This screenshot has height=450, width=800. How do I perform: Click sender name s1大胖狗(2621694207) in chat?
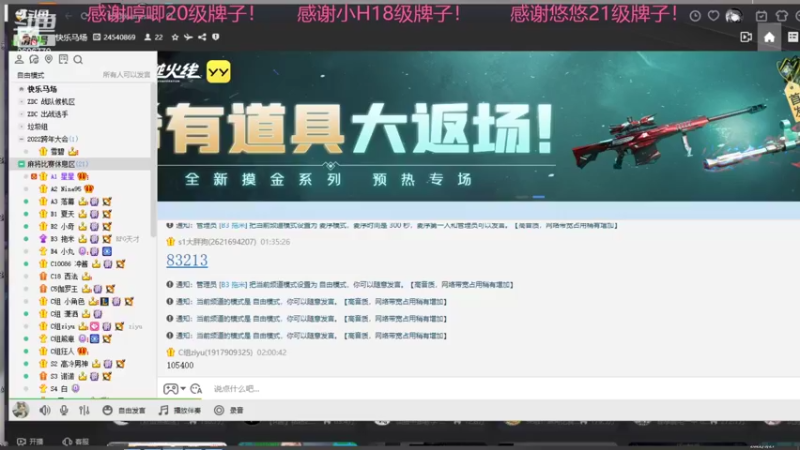(216, 242)
